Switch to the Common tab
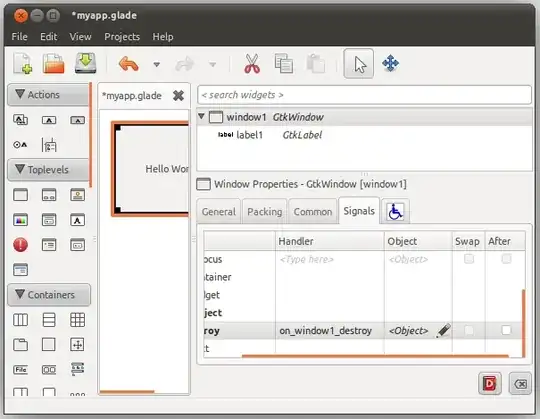Screen dimensions: 540x419 coord(313,211)
